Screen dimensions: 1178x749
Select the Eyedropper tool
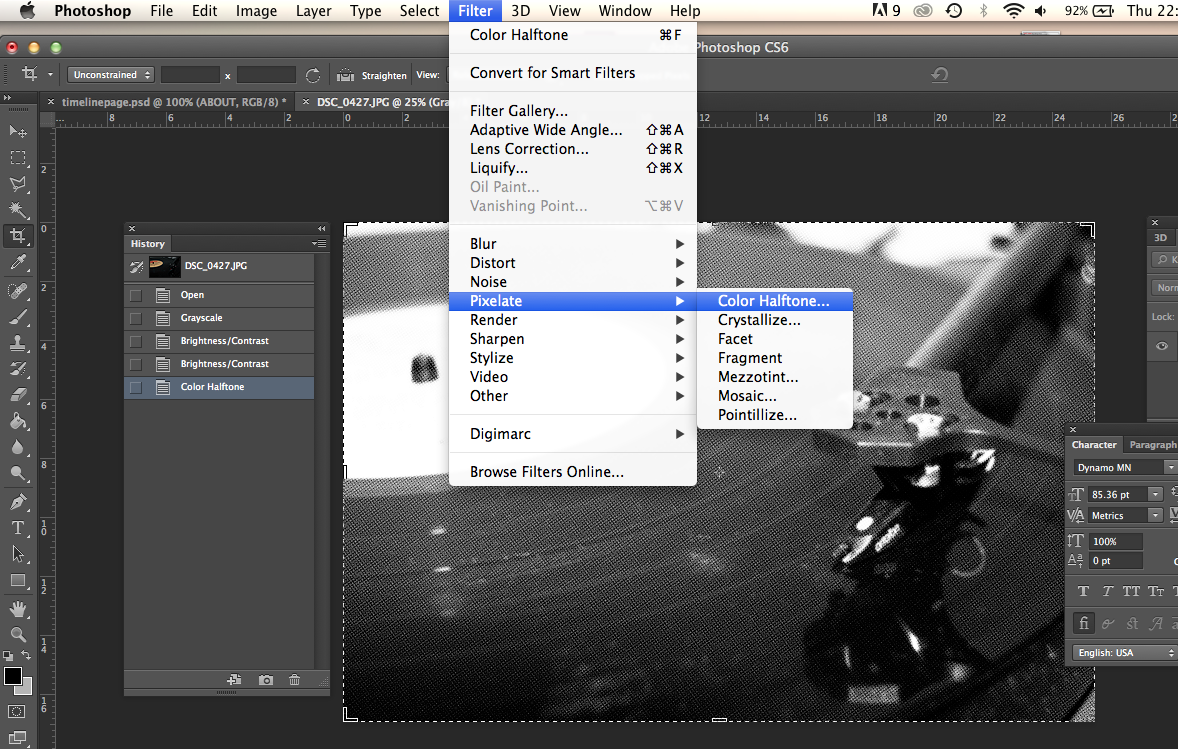pyautogui.click(x=18, y=262)
